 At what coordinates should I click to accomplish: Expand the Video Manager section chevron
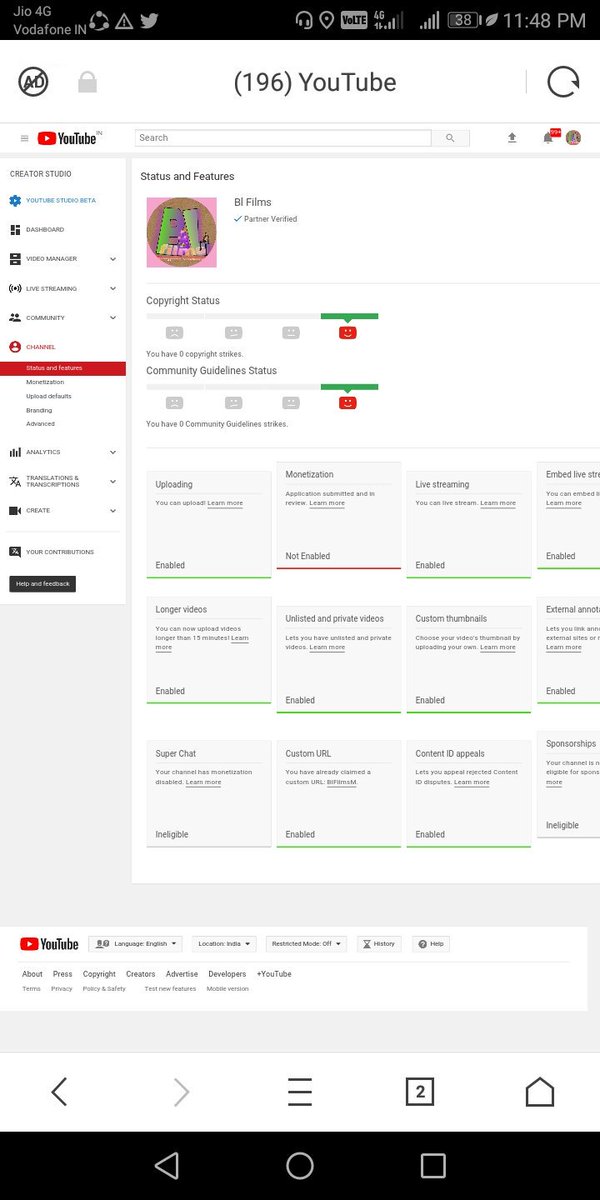(x=113, y=259)
